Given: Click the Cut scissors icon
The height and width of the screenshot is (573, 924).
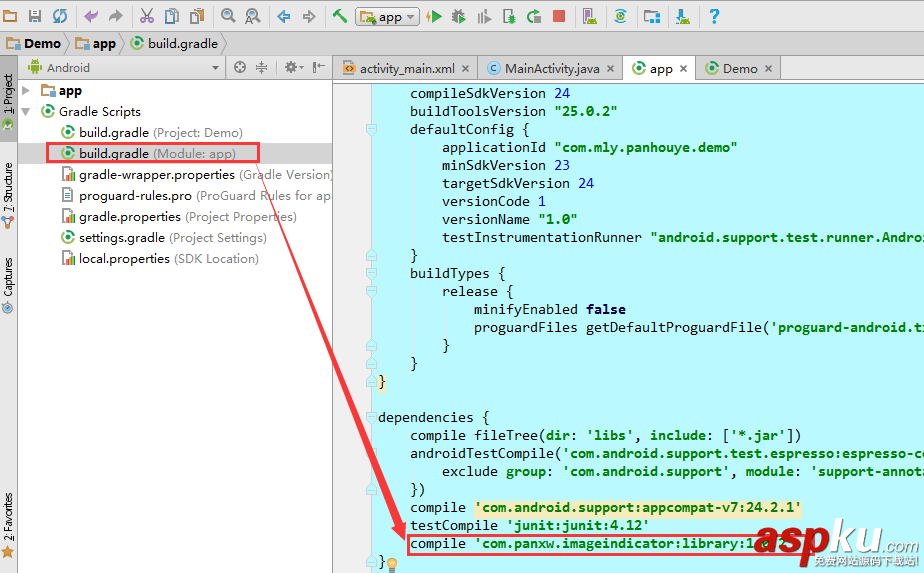Looking at the screenshot, I should 146,16.
